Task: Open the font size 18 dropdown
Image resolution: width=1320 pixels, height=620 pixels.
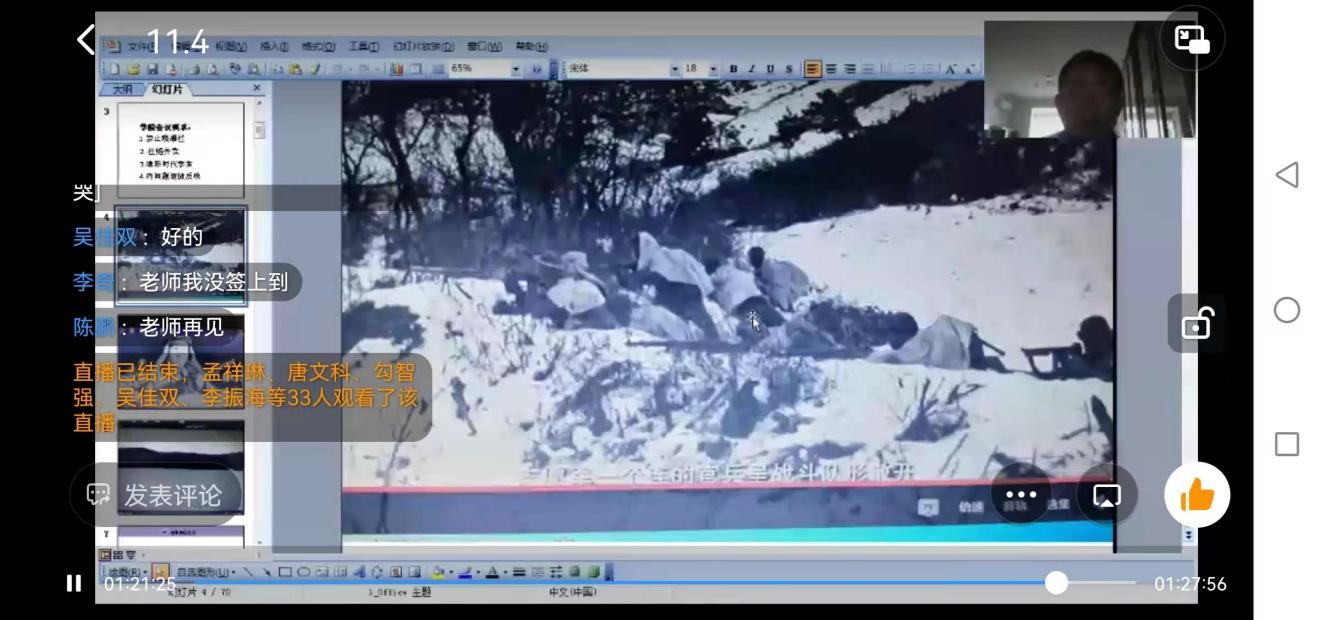Action: (713, 69)
